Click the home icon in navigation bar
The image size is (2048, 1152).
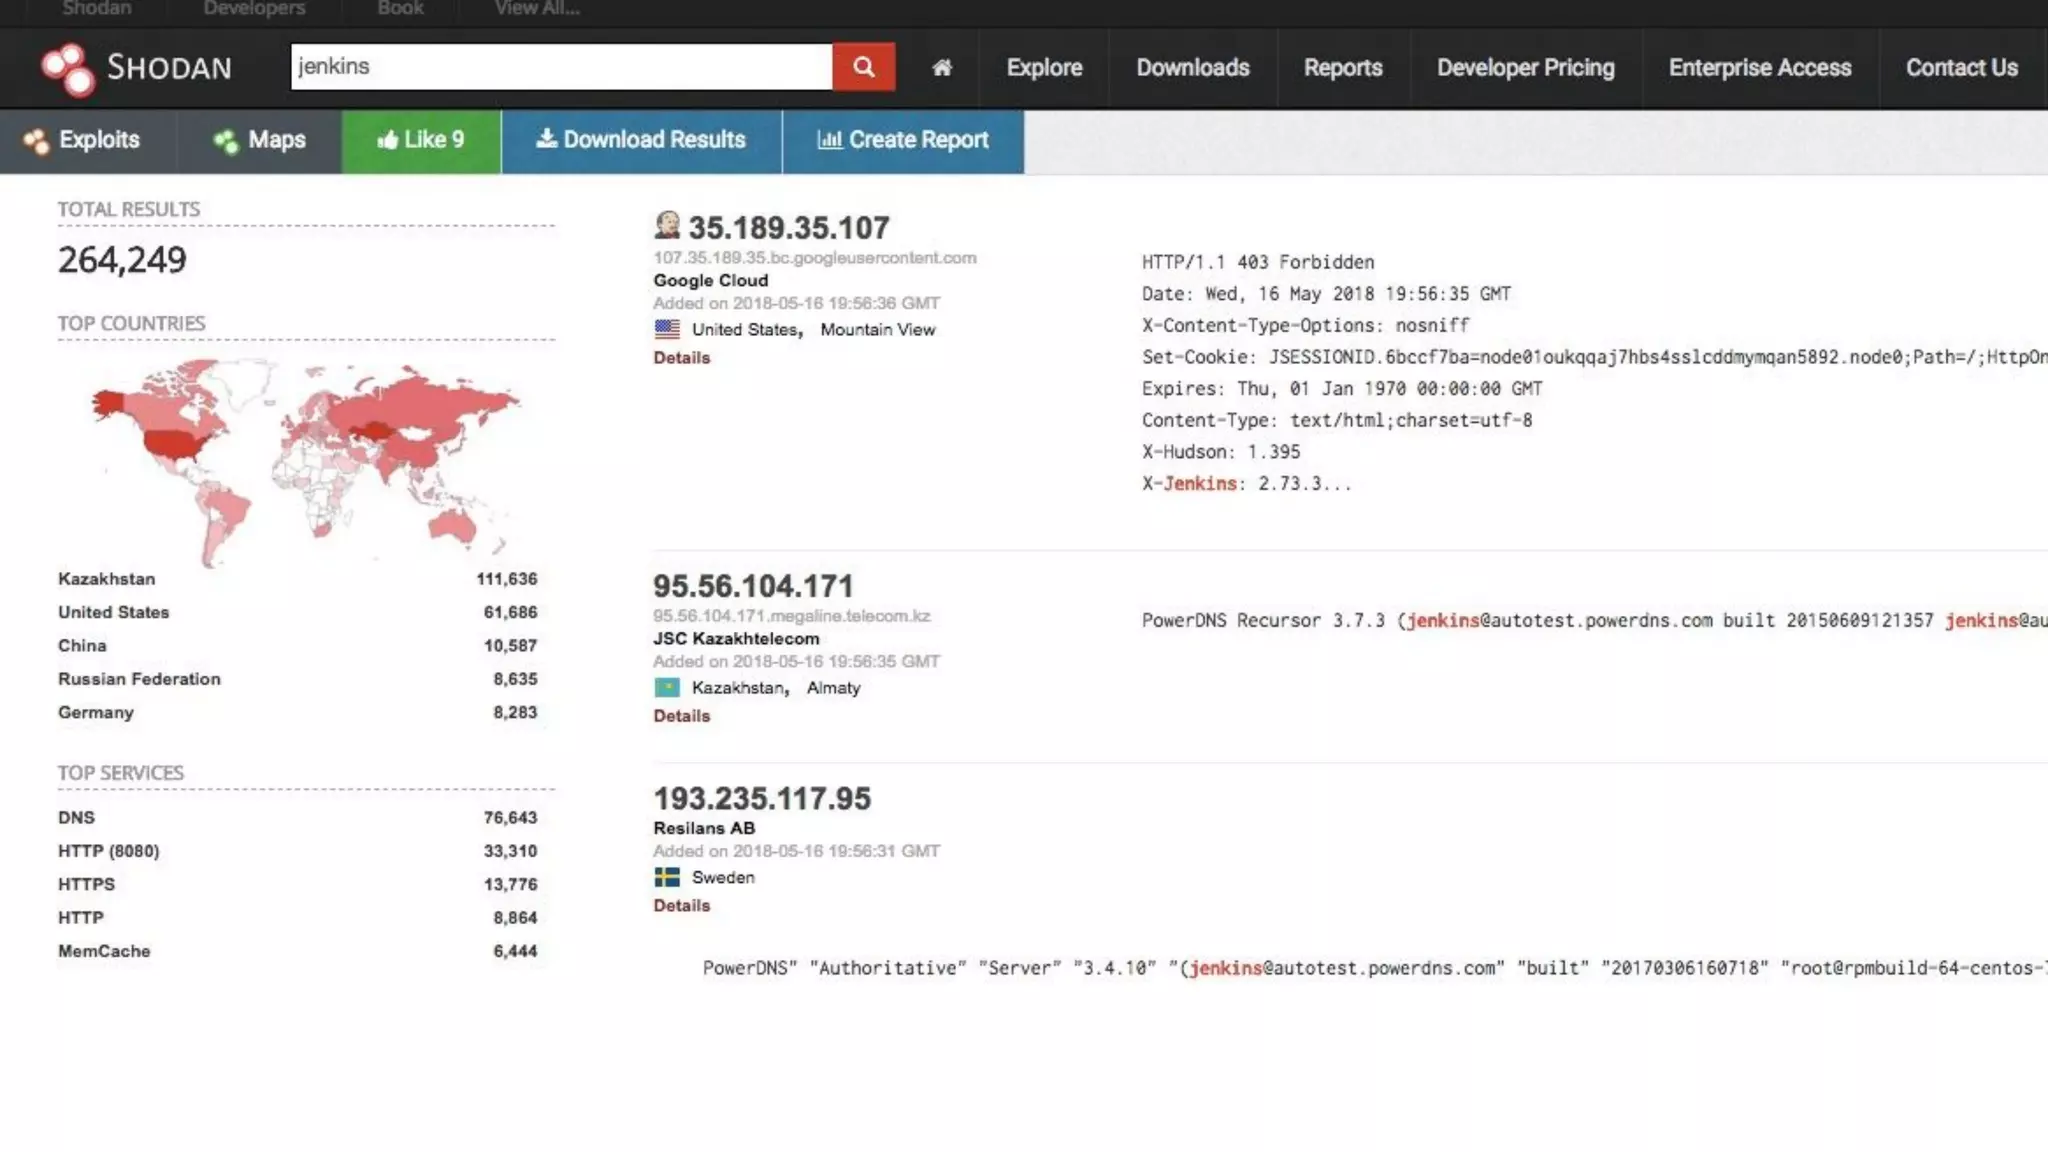click(941, 68)
